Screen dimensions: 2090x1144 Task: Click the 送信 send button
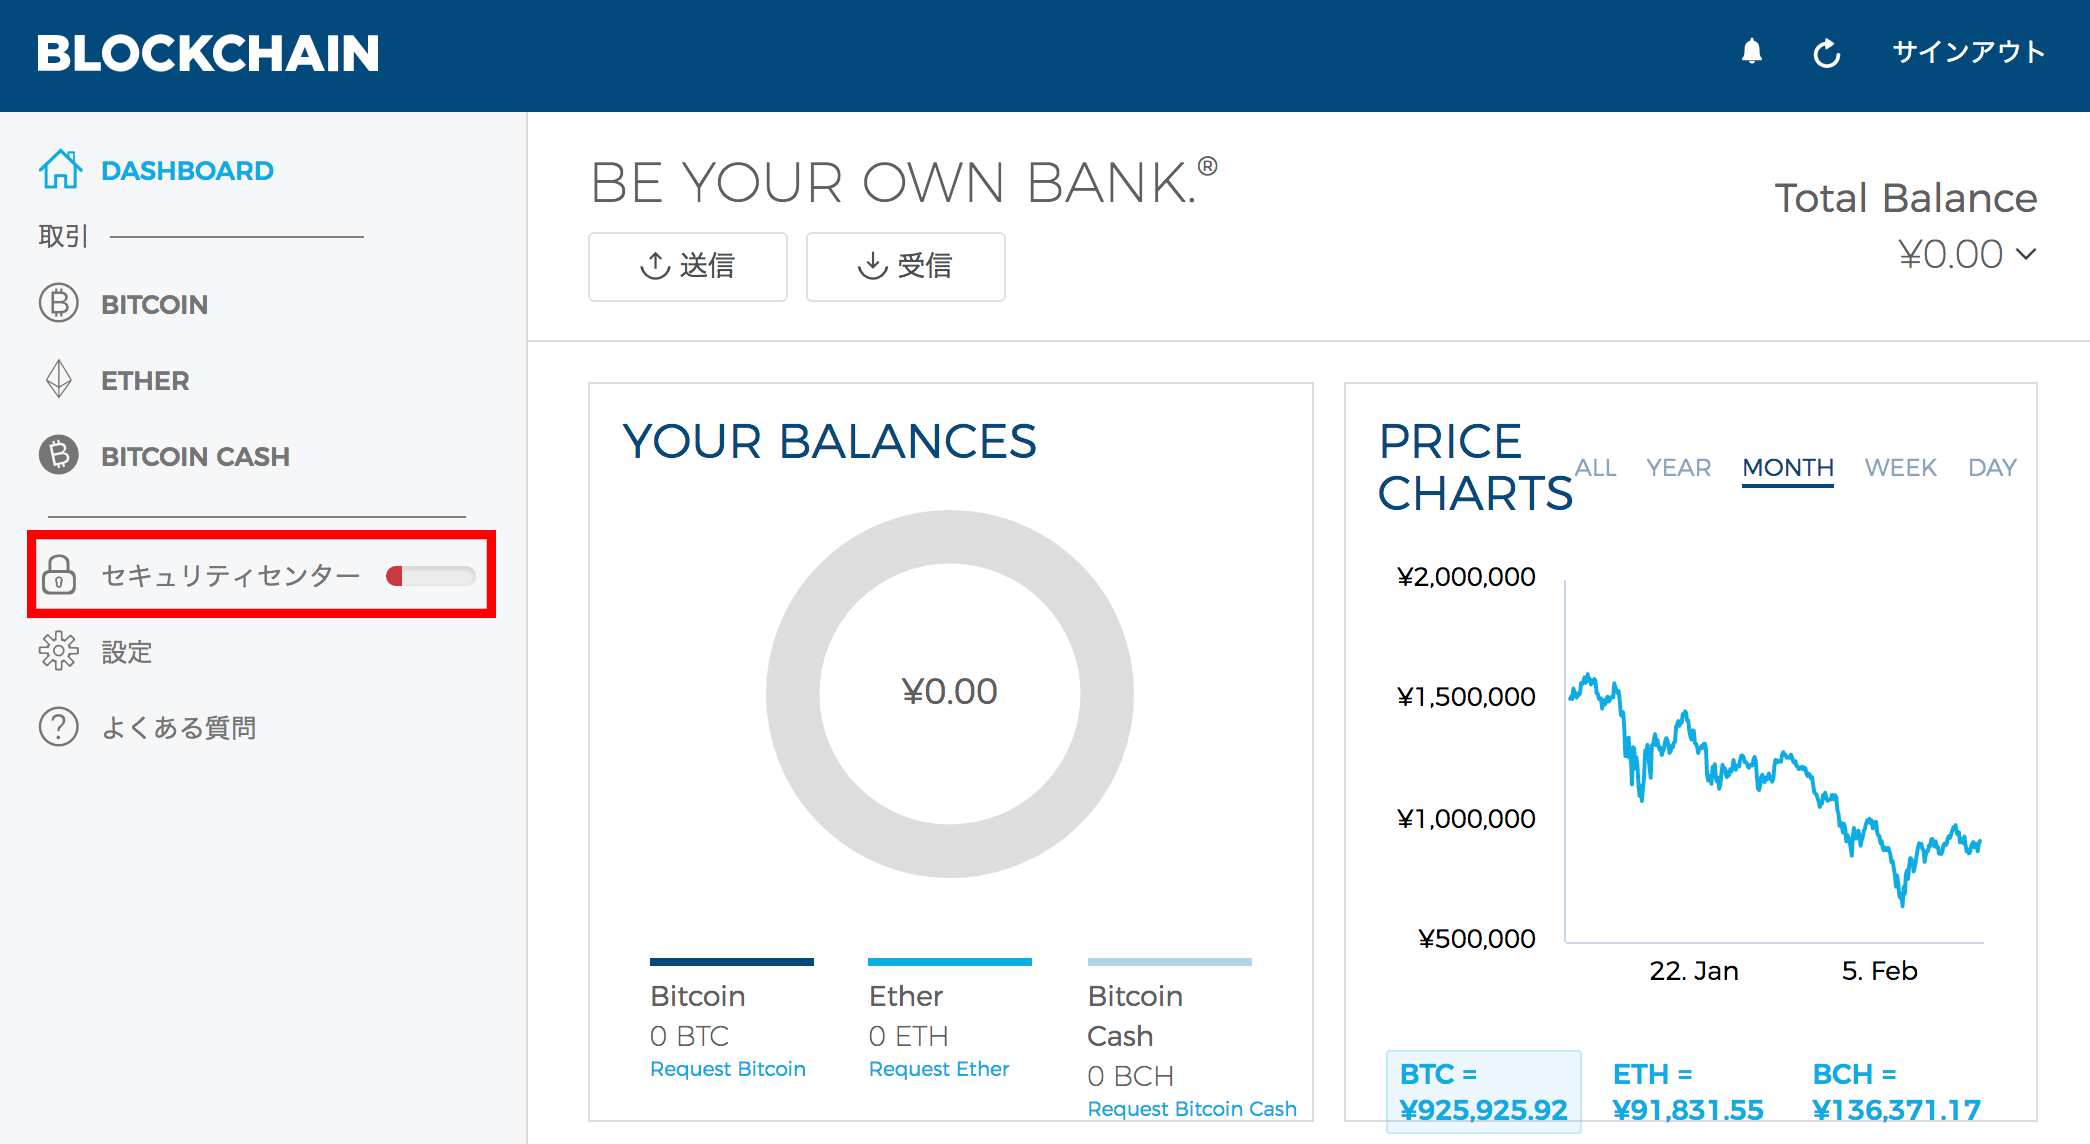click(688, 266)
